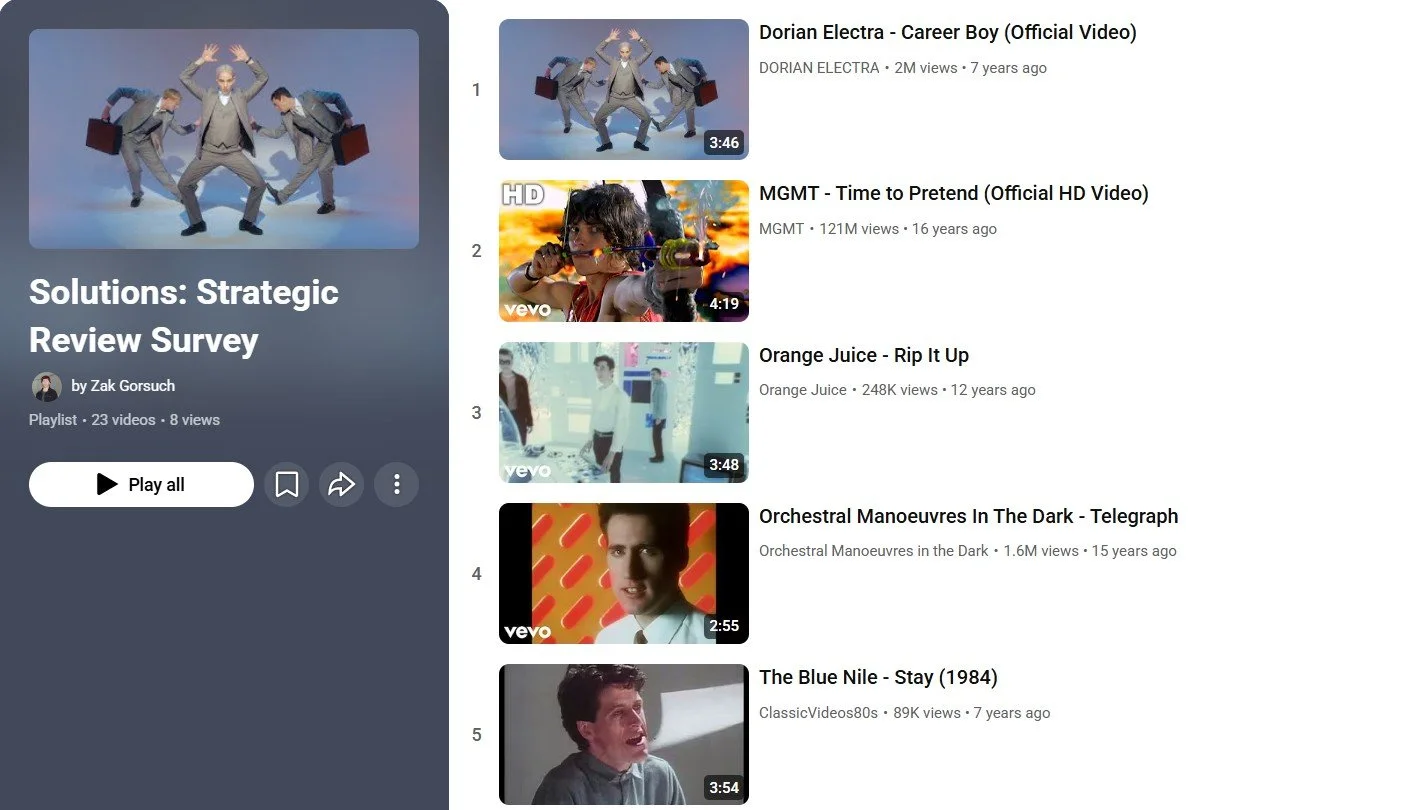
Task: Click the '248K views • 12 years ago' text
Action: [x=949, y=390]
